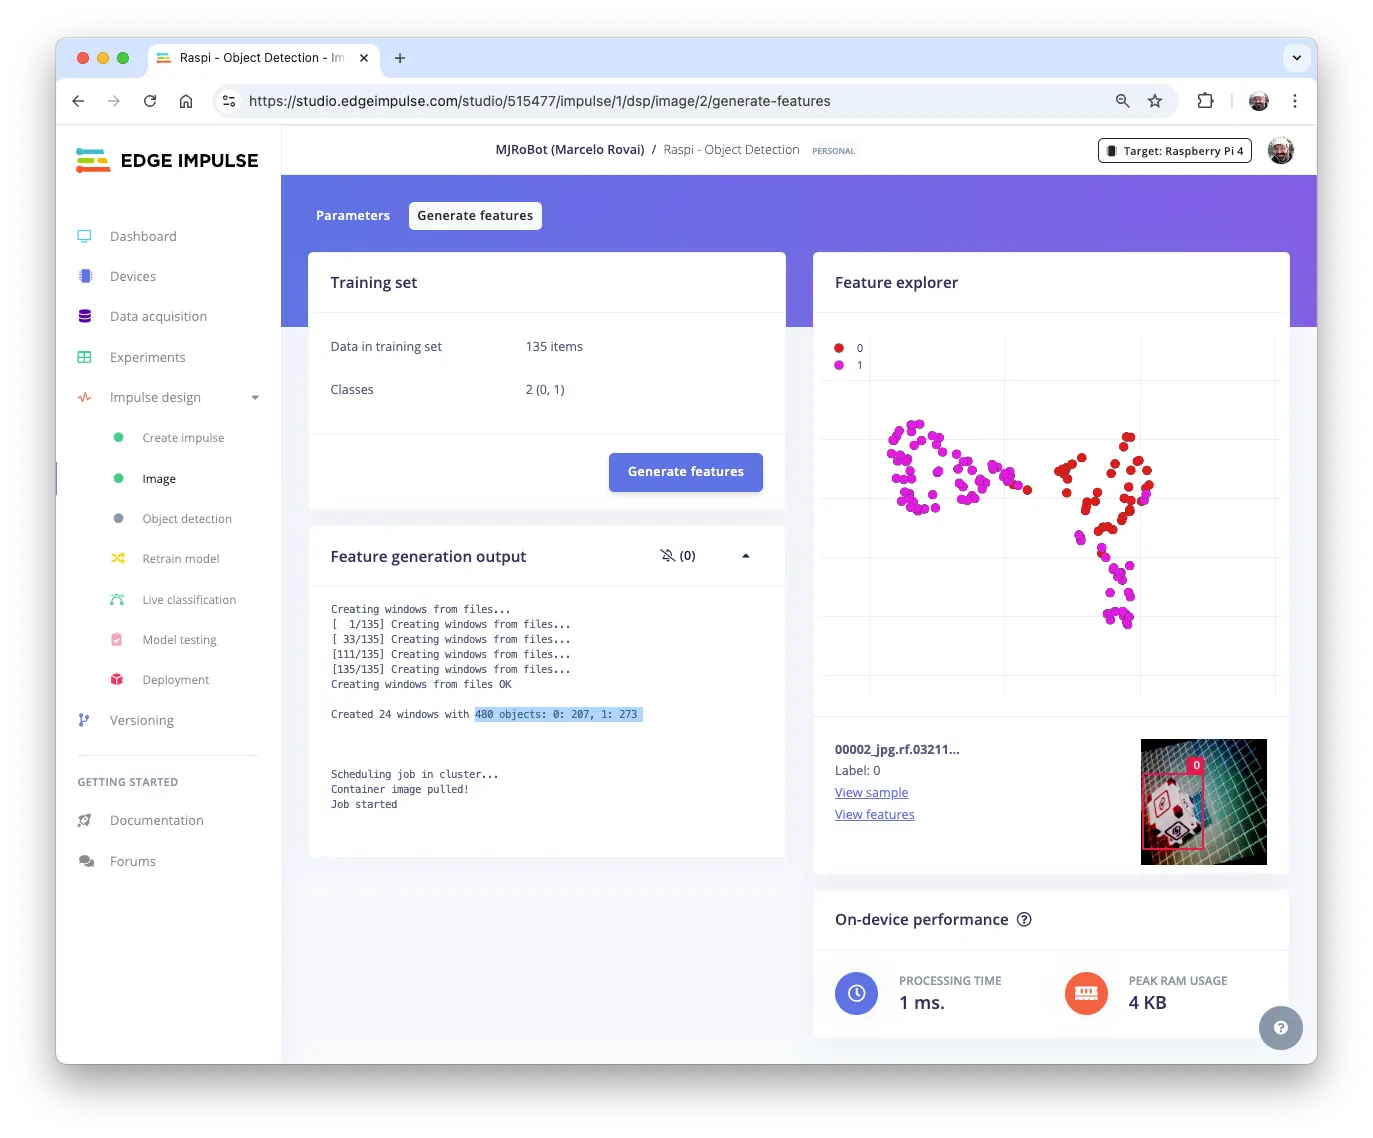Open the On-device performance help icon
Screen dimensions: 1373x1138
click(1024, 920)
